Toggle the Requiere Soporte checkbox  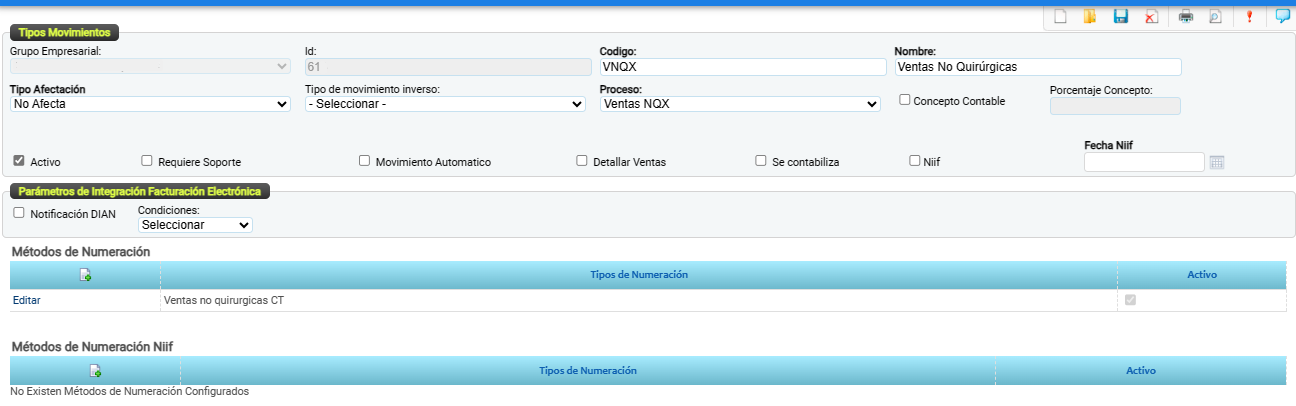[x=147, y=160]
